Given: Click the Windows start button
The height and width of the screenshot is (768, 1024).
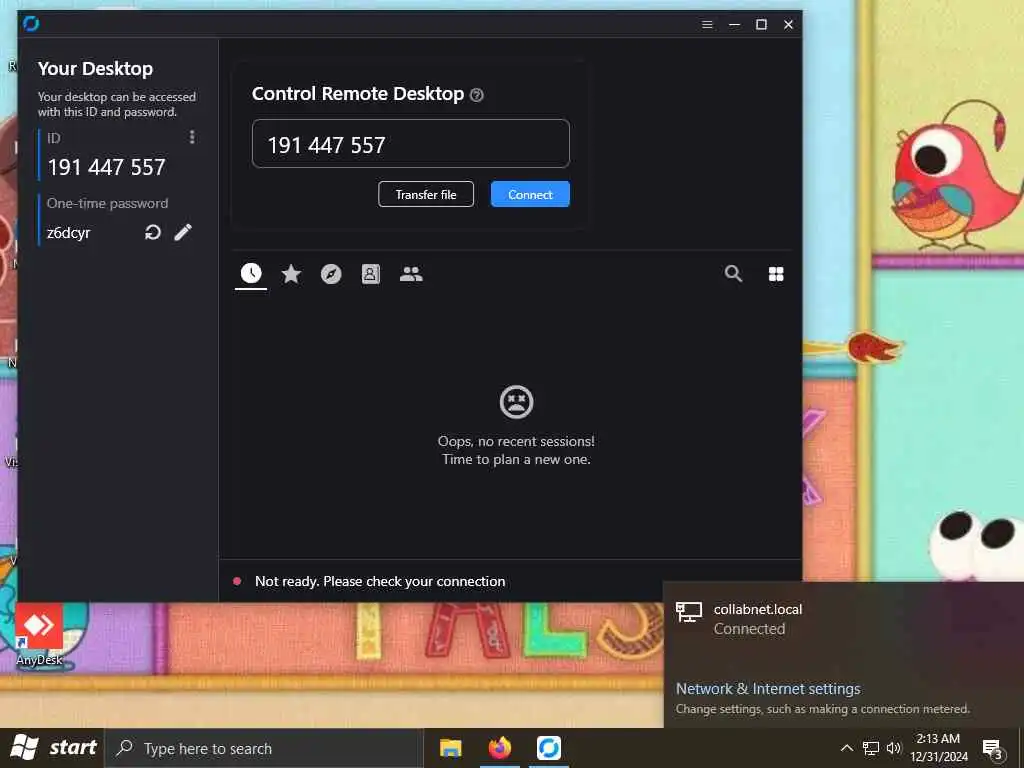Looking at the screenshot, I should 54,748.
